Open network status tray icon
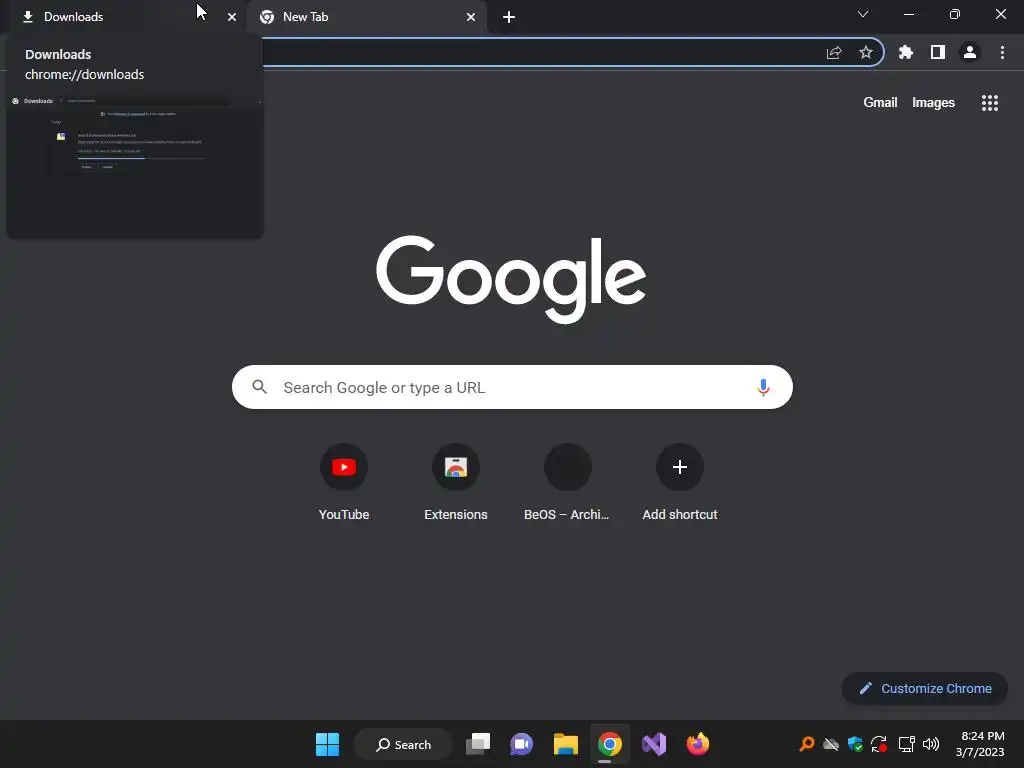The width and height of the screenshot is (1024, 768). pyautogui.click(x=906, y=744)
